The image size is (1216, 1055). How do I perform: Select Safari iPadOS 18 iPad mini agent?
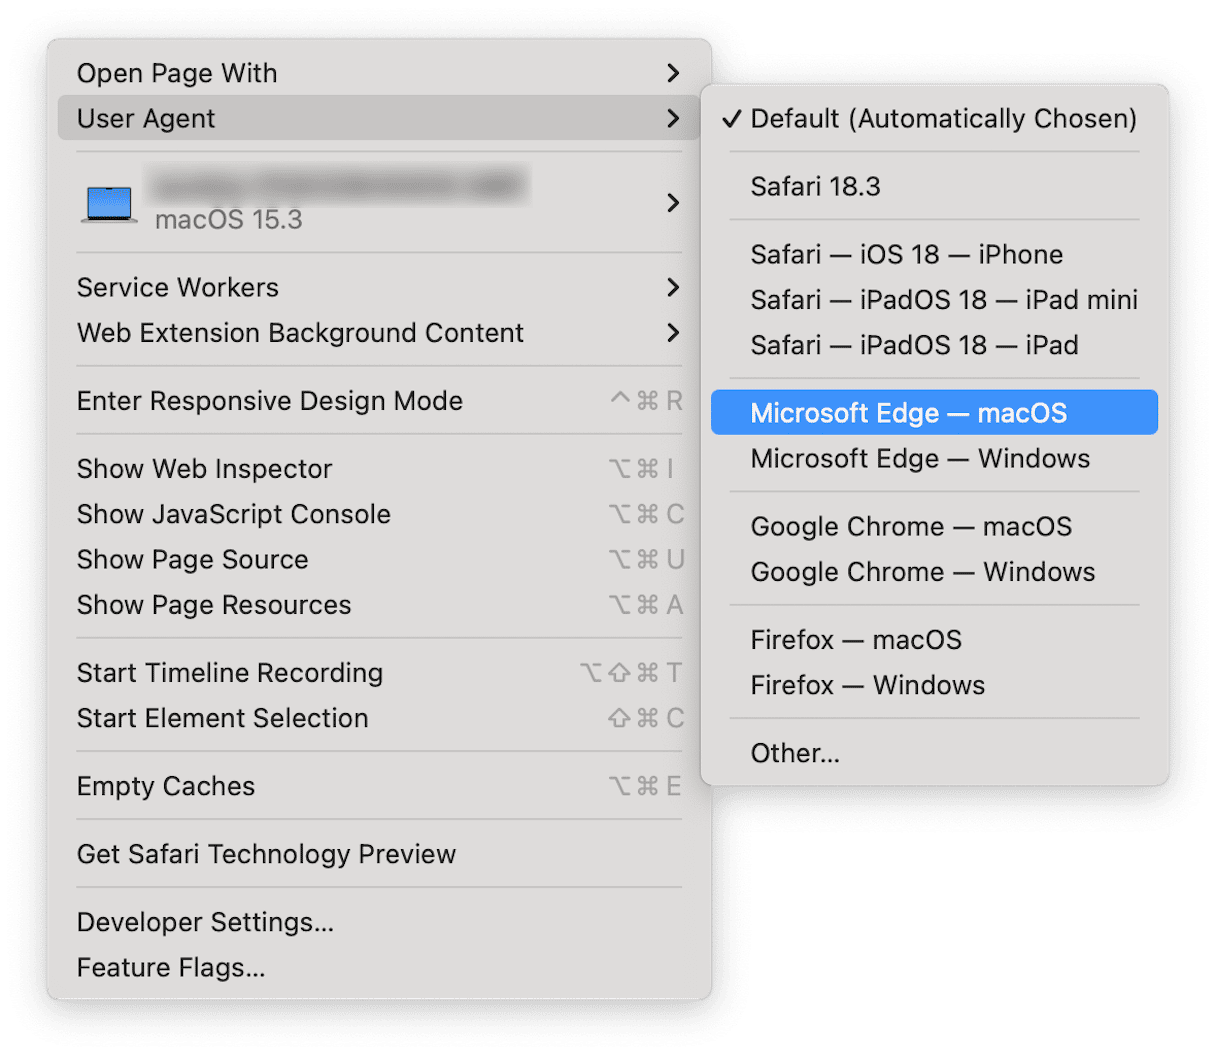pos(934,299)
